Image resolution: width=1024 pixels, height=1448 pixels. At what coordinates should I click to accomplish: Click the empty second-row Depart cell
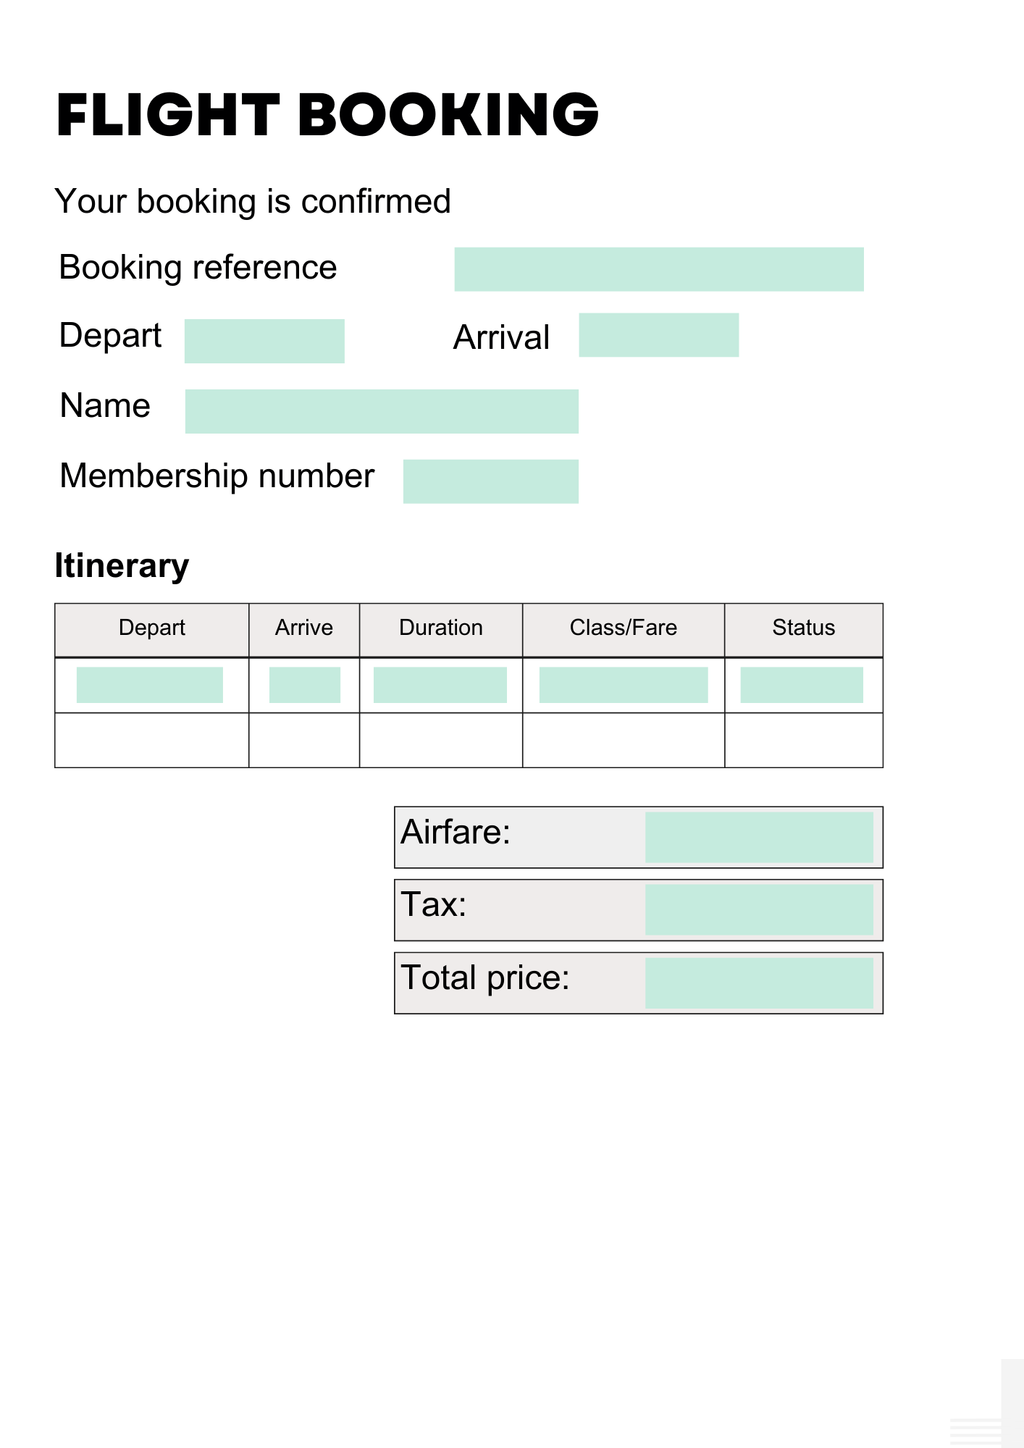tap(152, 740)
